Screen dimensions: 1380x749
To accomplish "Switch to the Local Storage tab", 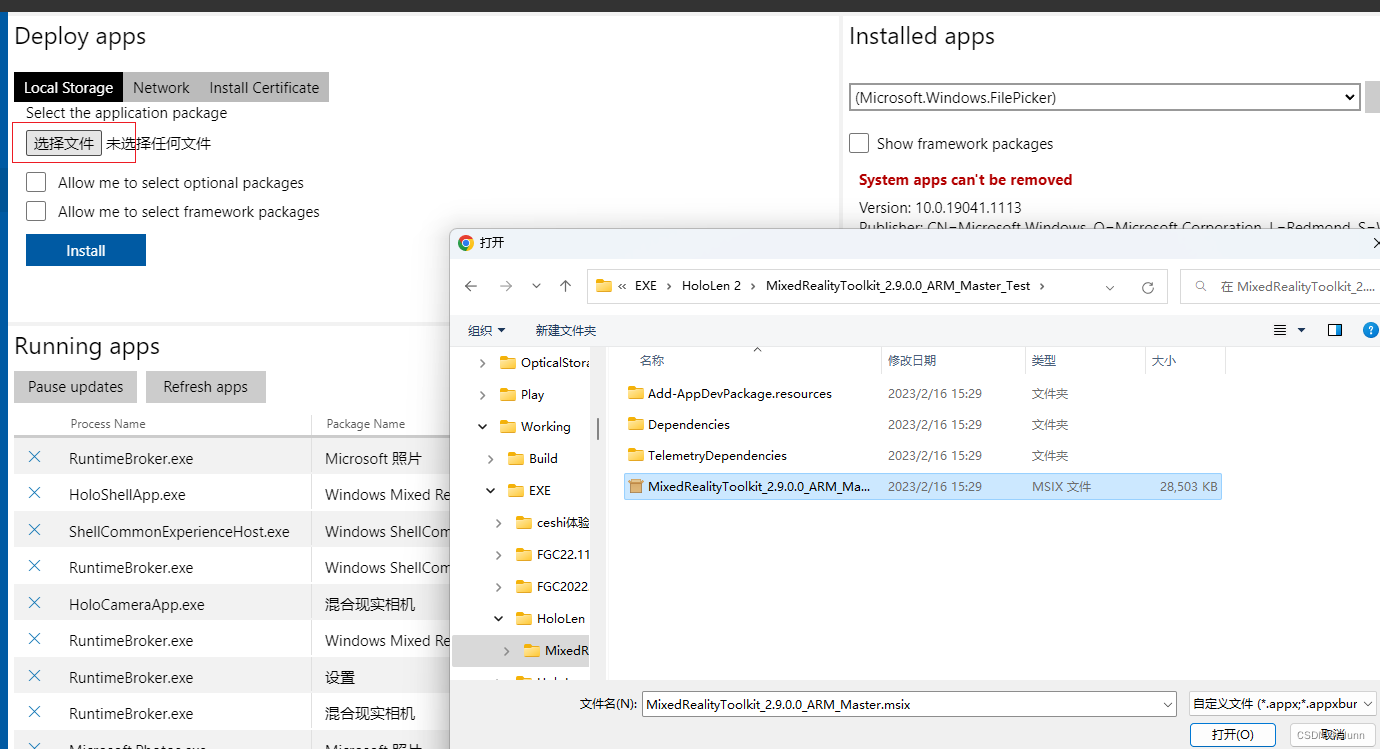I will pyautogui.click(x=68, y=87).
